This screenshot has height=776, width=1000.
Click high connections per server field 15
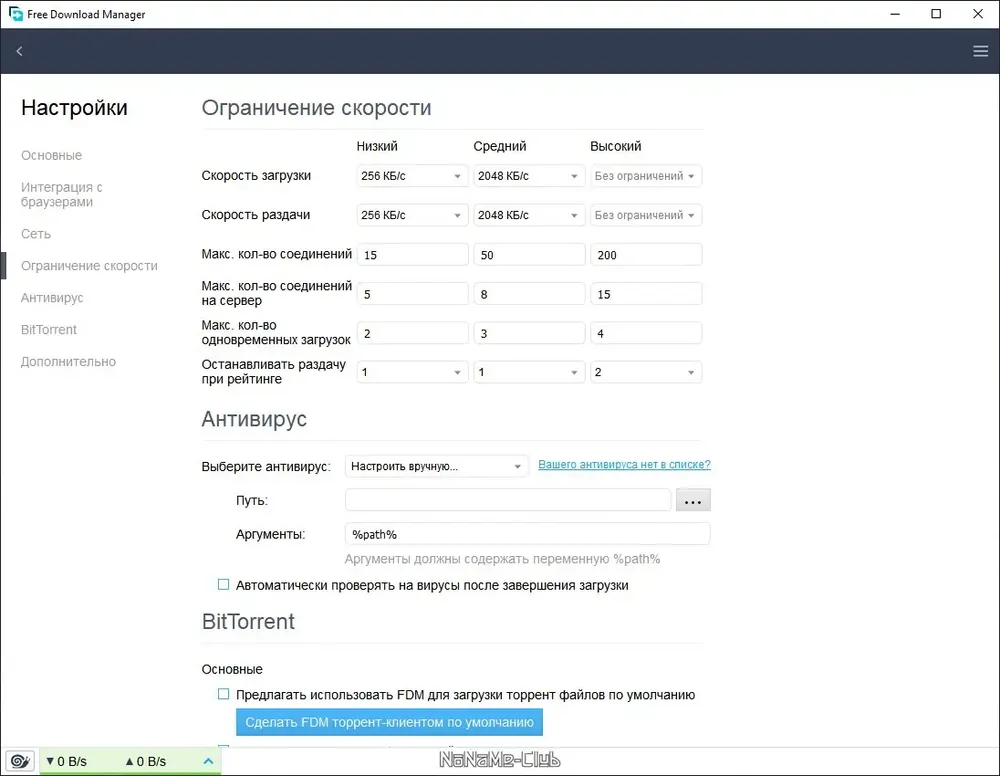646,294
